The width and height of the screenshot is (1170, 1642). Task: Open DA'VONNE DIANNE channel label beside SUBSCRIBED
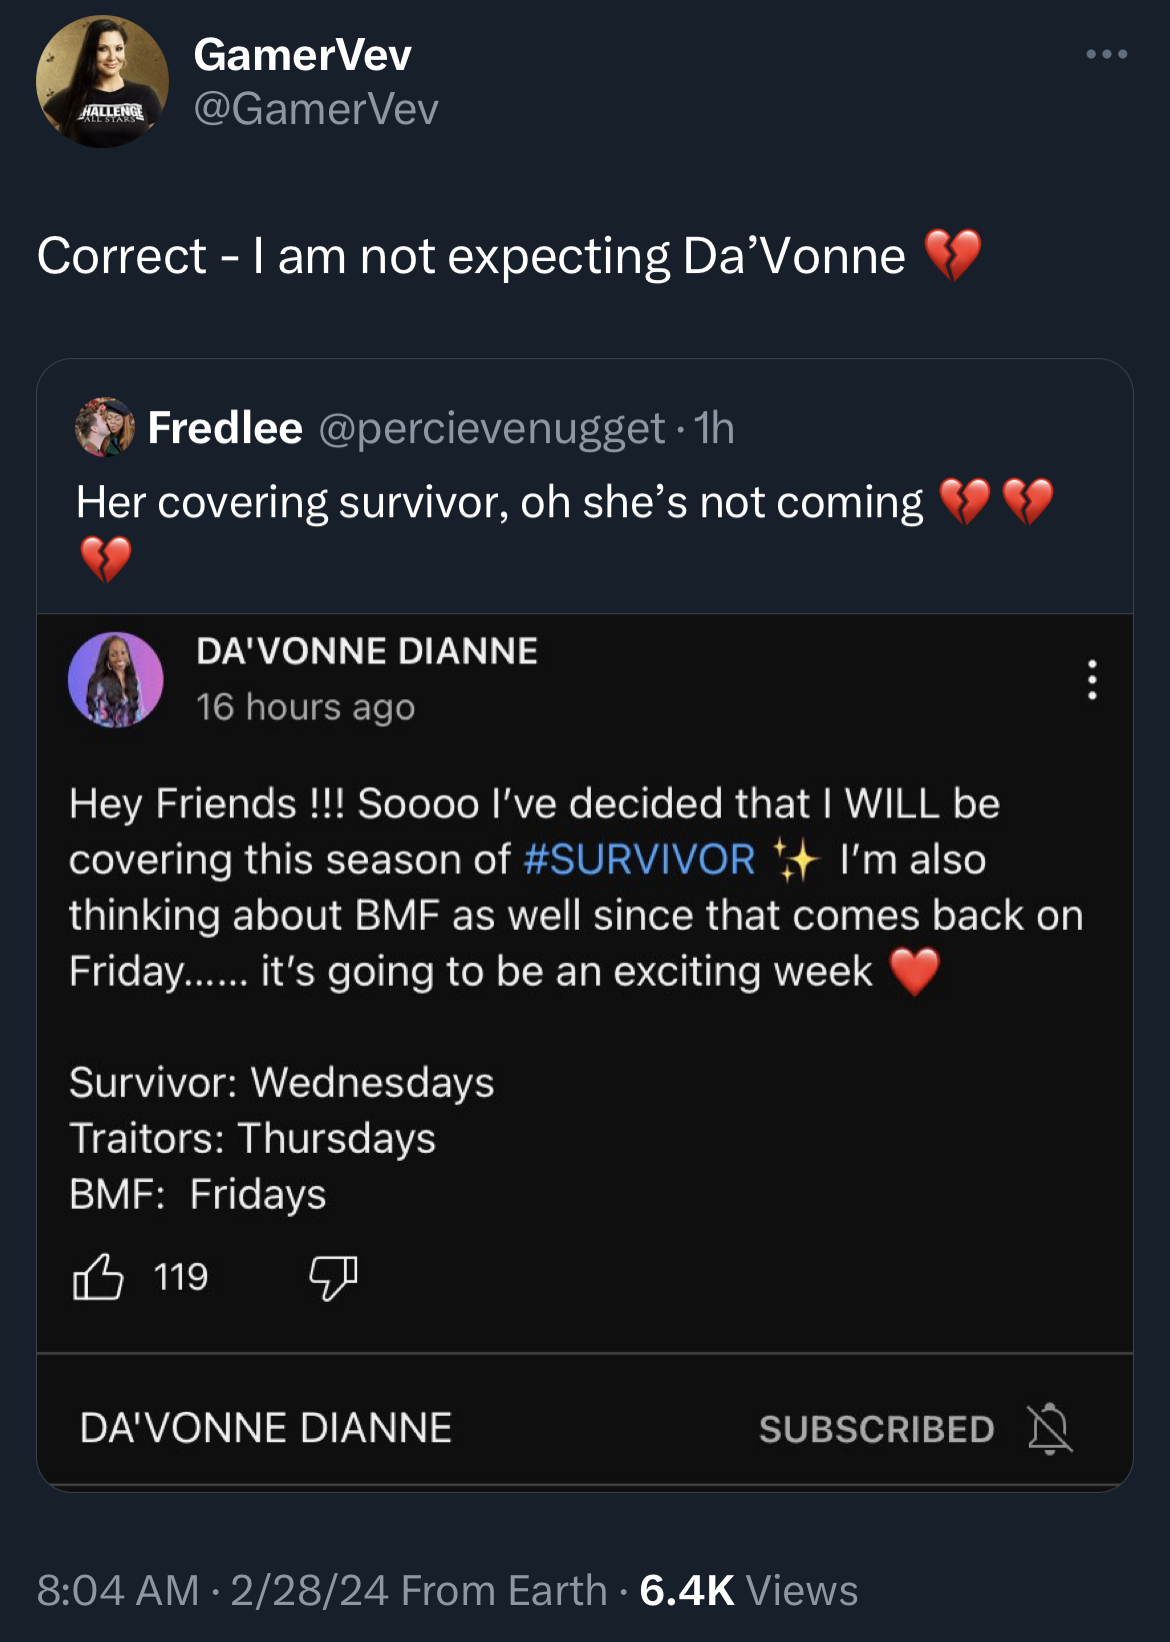click(266, 1428)
